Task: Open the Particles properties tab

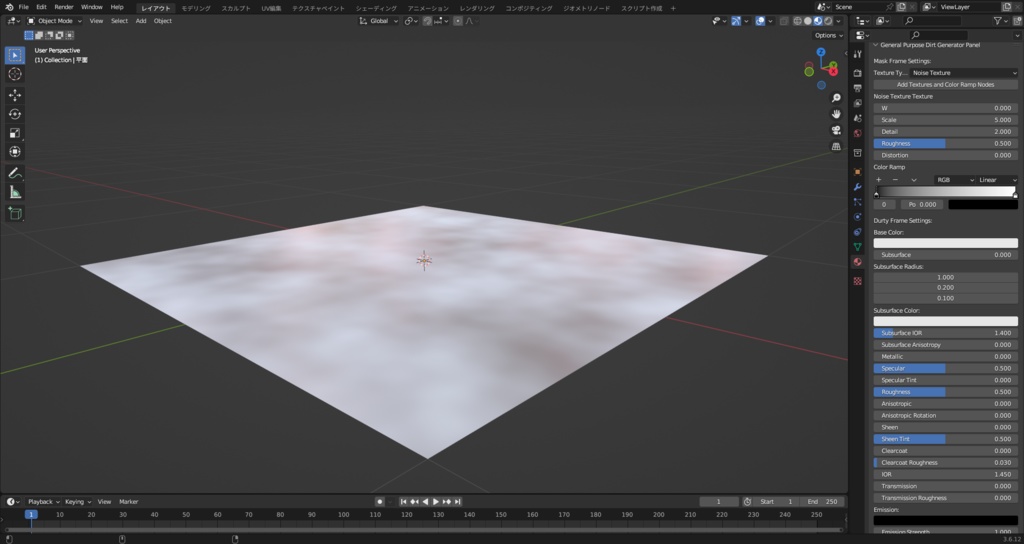Action: tap(857, 202)
